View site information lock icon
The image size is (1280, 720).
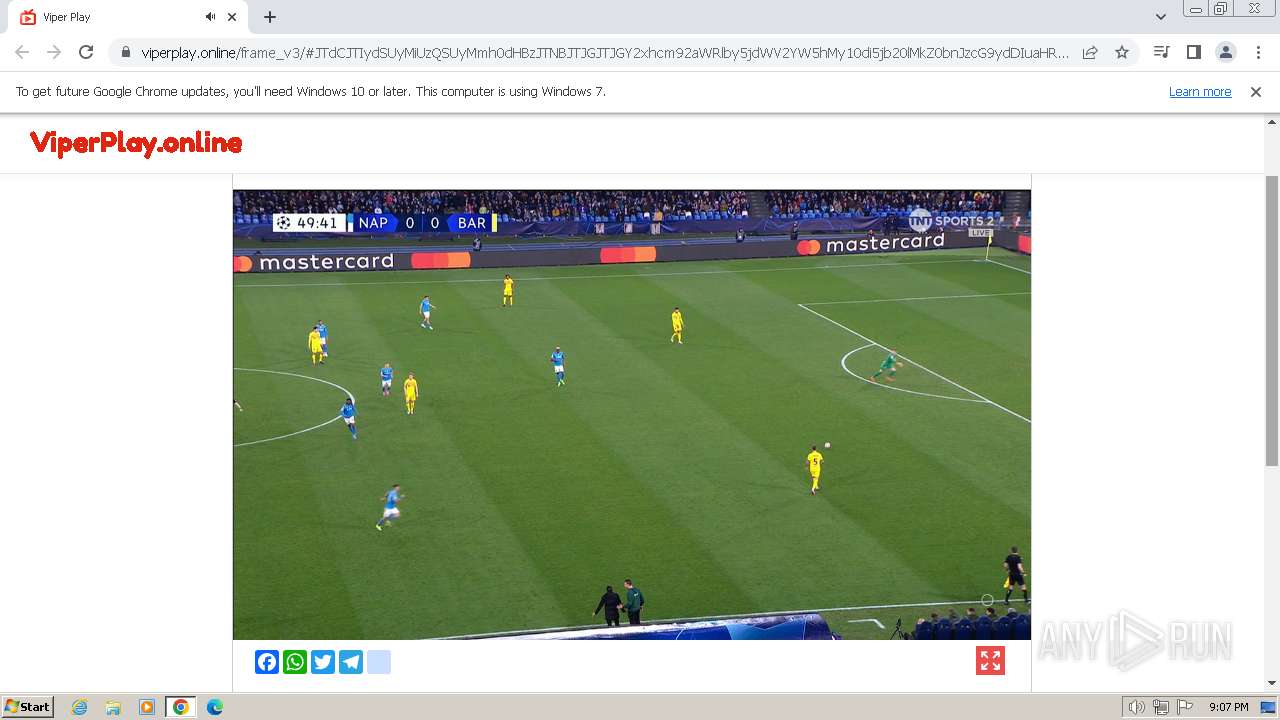[125, 52]
